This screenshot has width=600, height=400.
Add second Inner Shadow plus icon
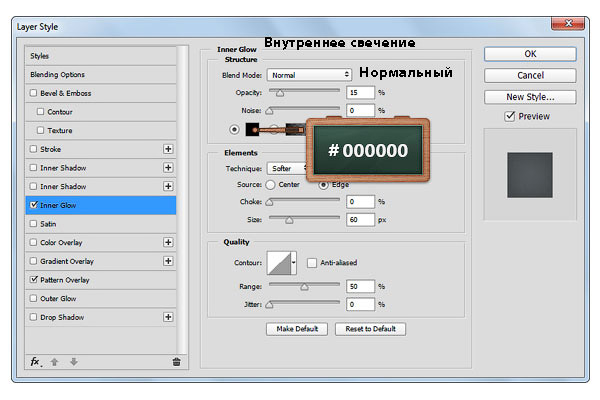click(168, 186)
